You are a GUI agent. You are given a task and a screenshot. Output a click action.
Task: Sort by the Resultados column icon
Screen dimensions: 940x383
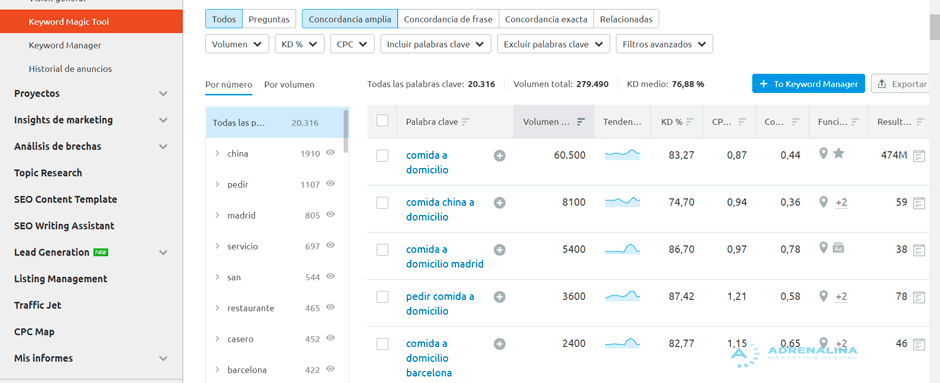pos(920,122)
